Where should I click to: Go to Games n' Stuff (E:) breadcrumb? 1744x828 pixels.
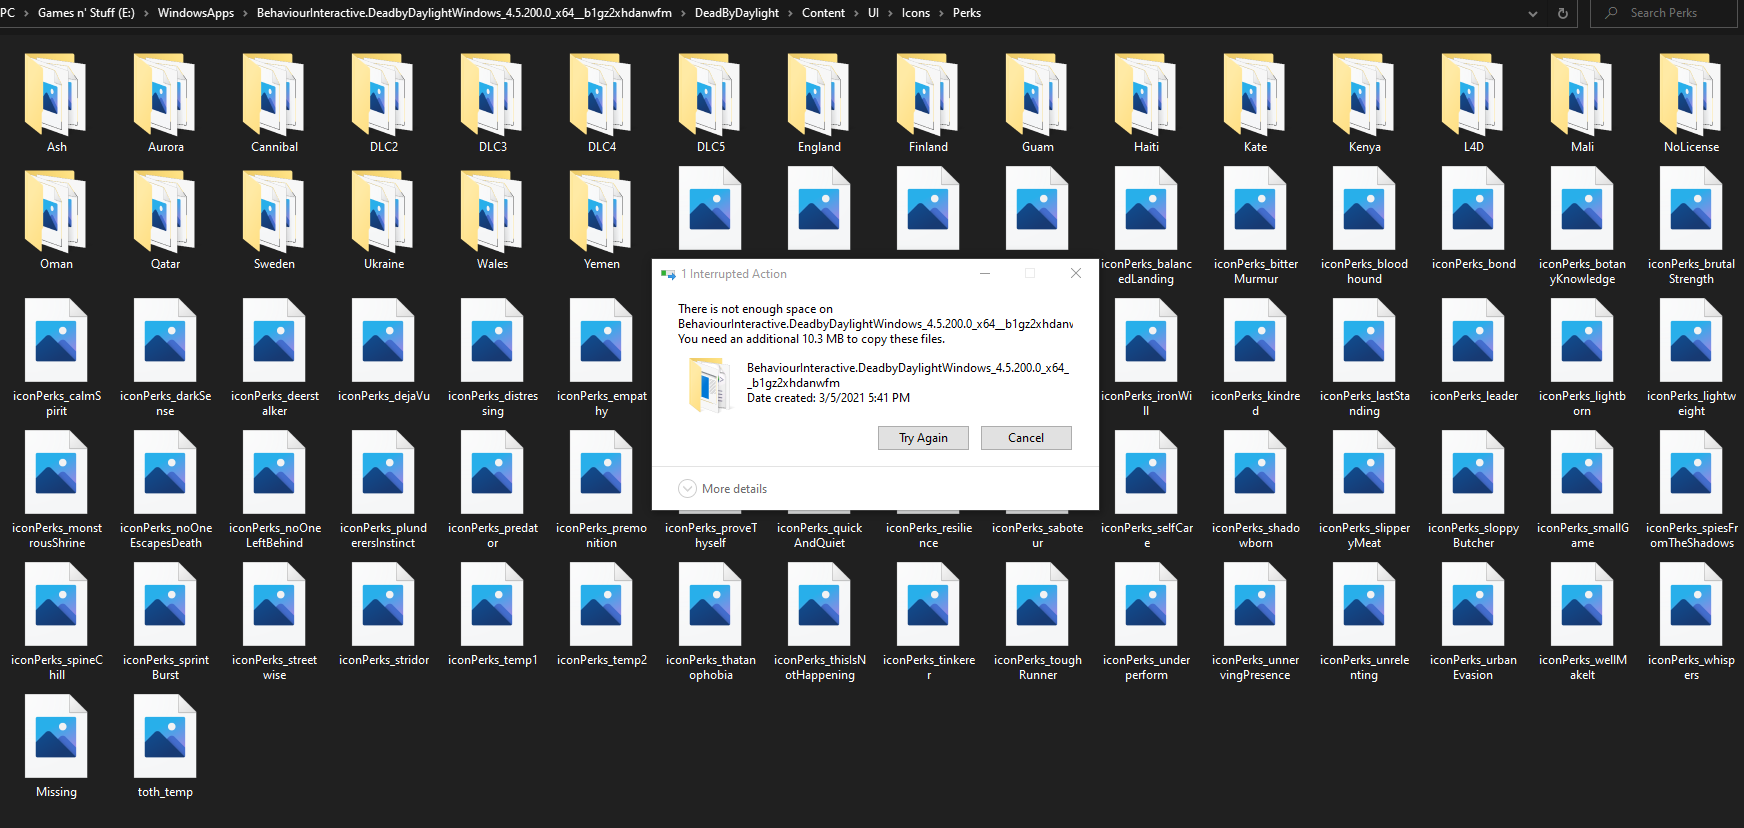(86, 13)
